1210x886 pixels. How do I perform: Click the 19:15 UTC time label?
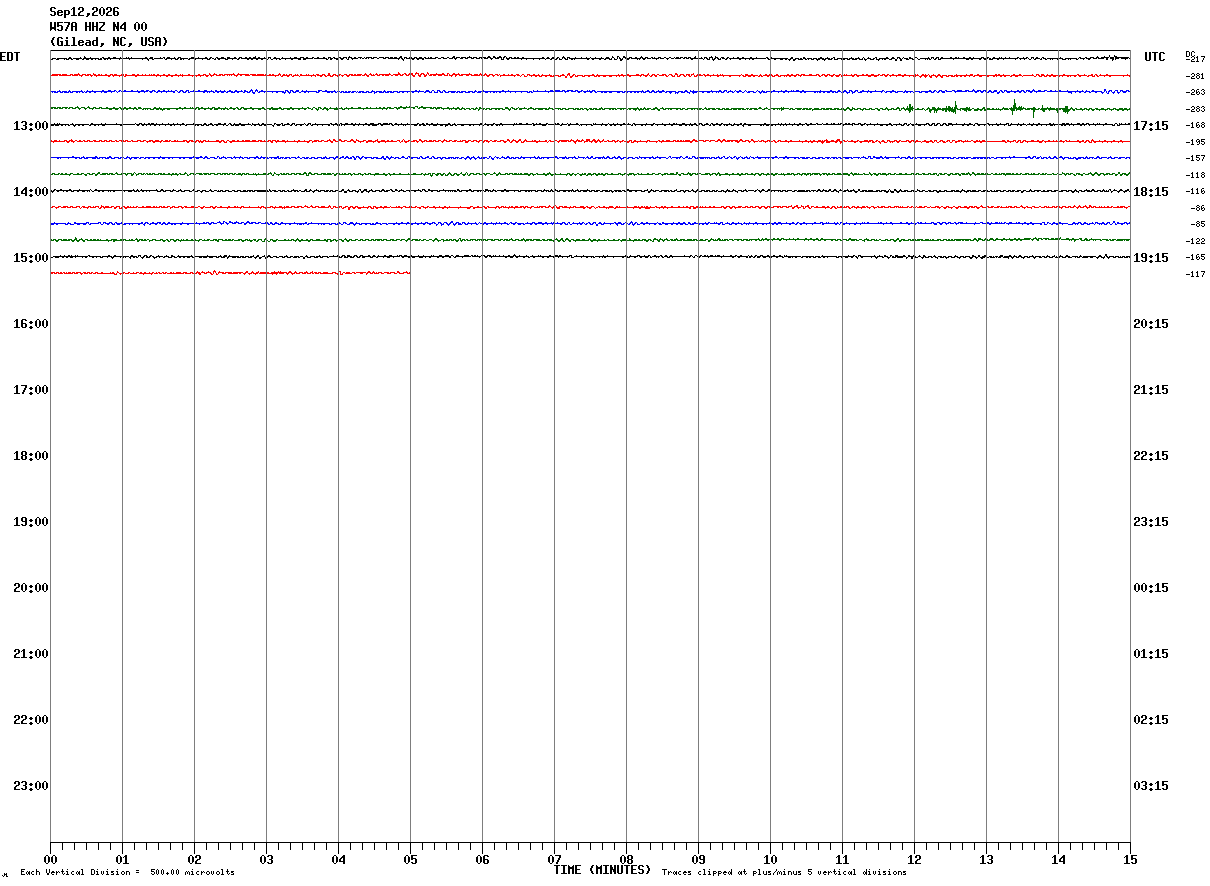click(x=1152, y=258)
